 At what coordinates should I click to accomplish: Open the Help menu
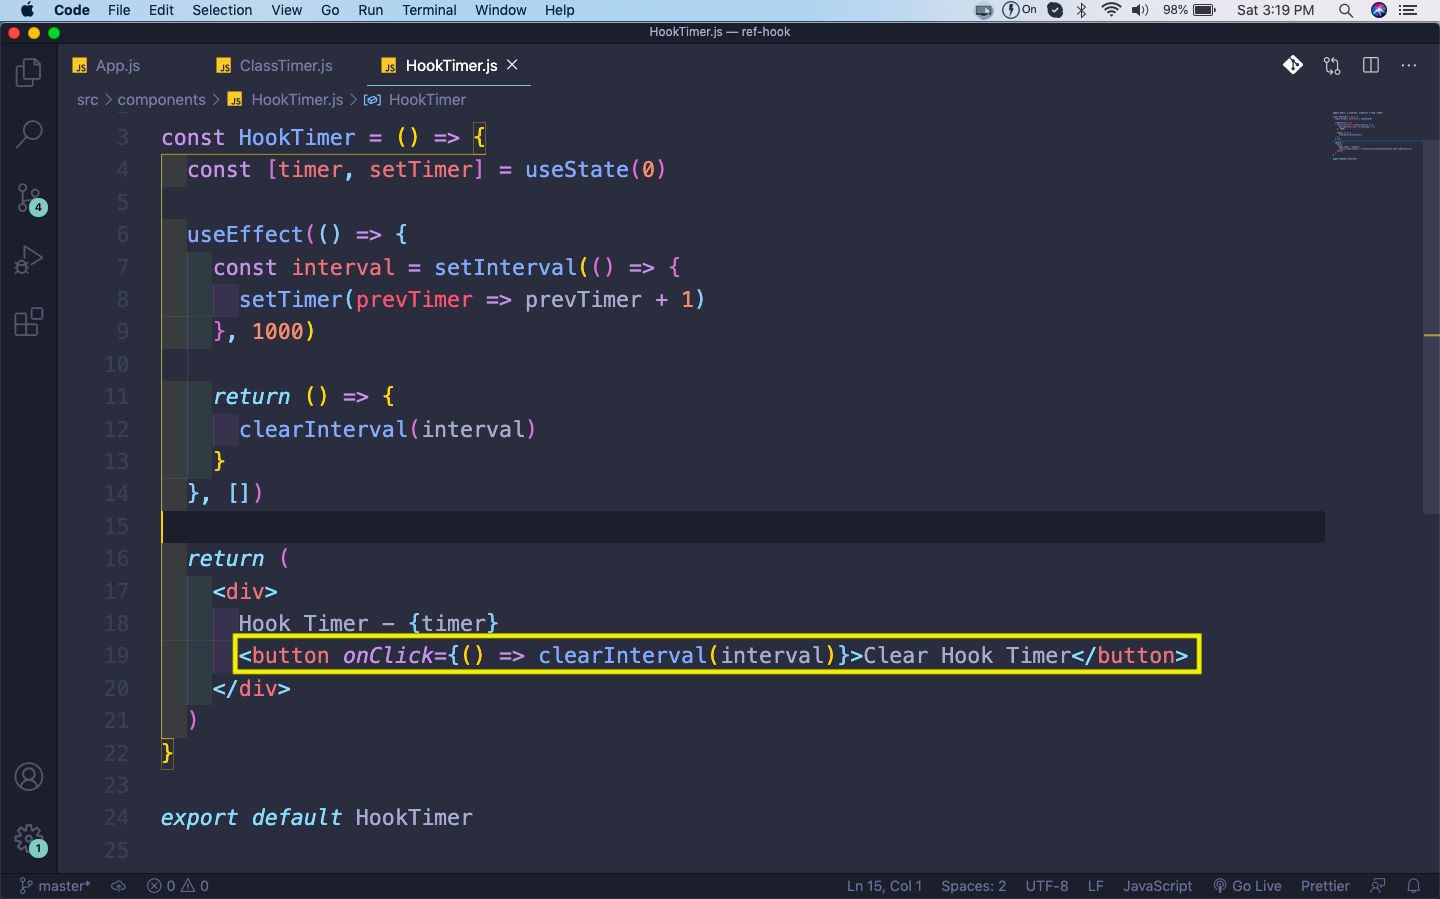tap(559, 10)
